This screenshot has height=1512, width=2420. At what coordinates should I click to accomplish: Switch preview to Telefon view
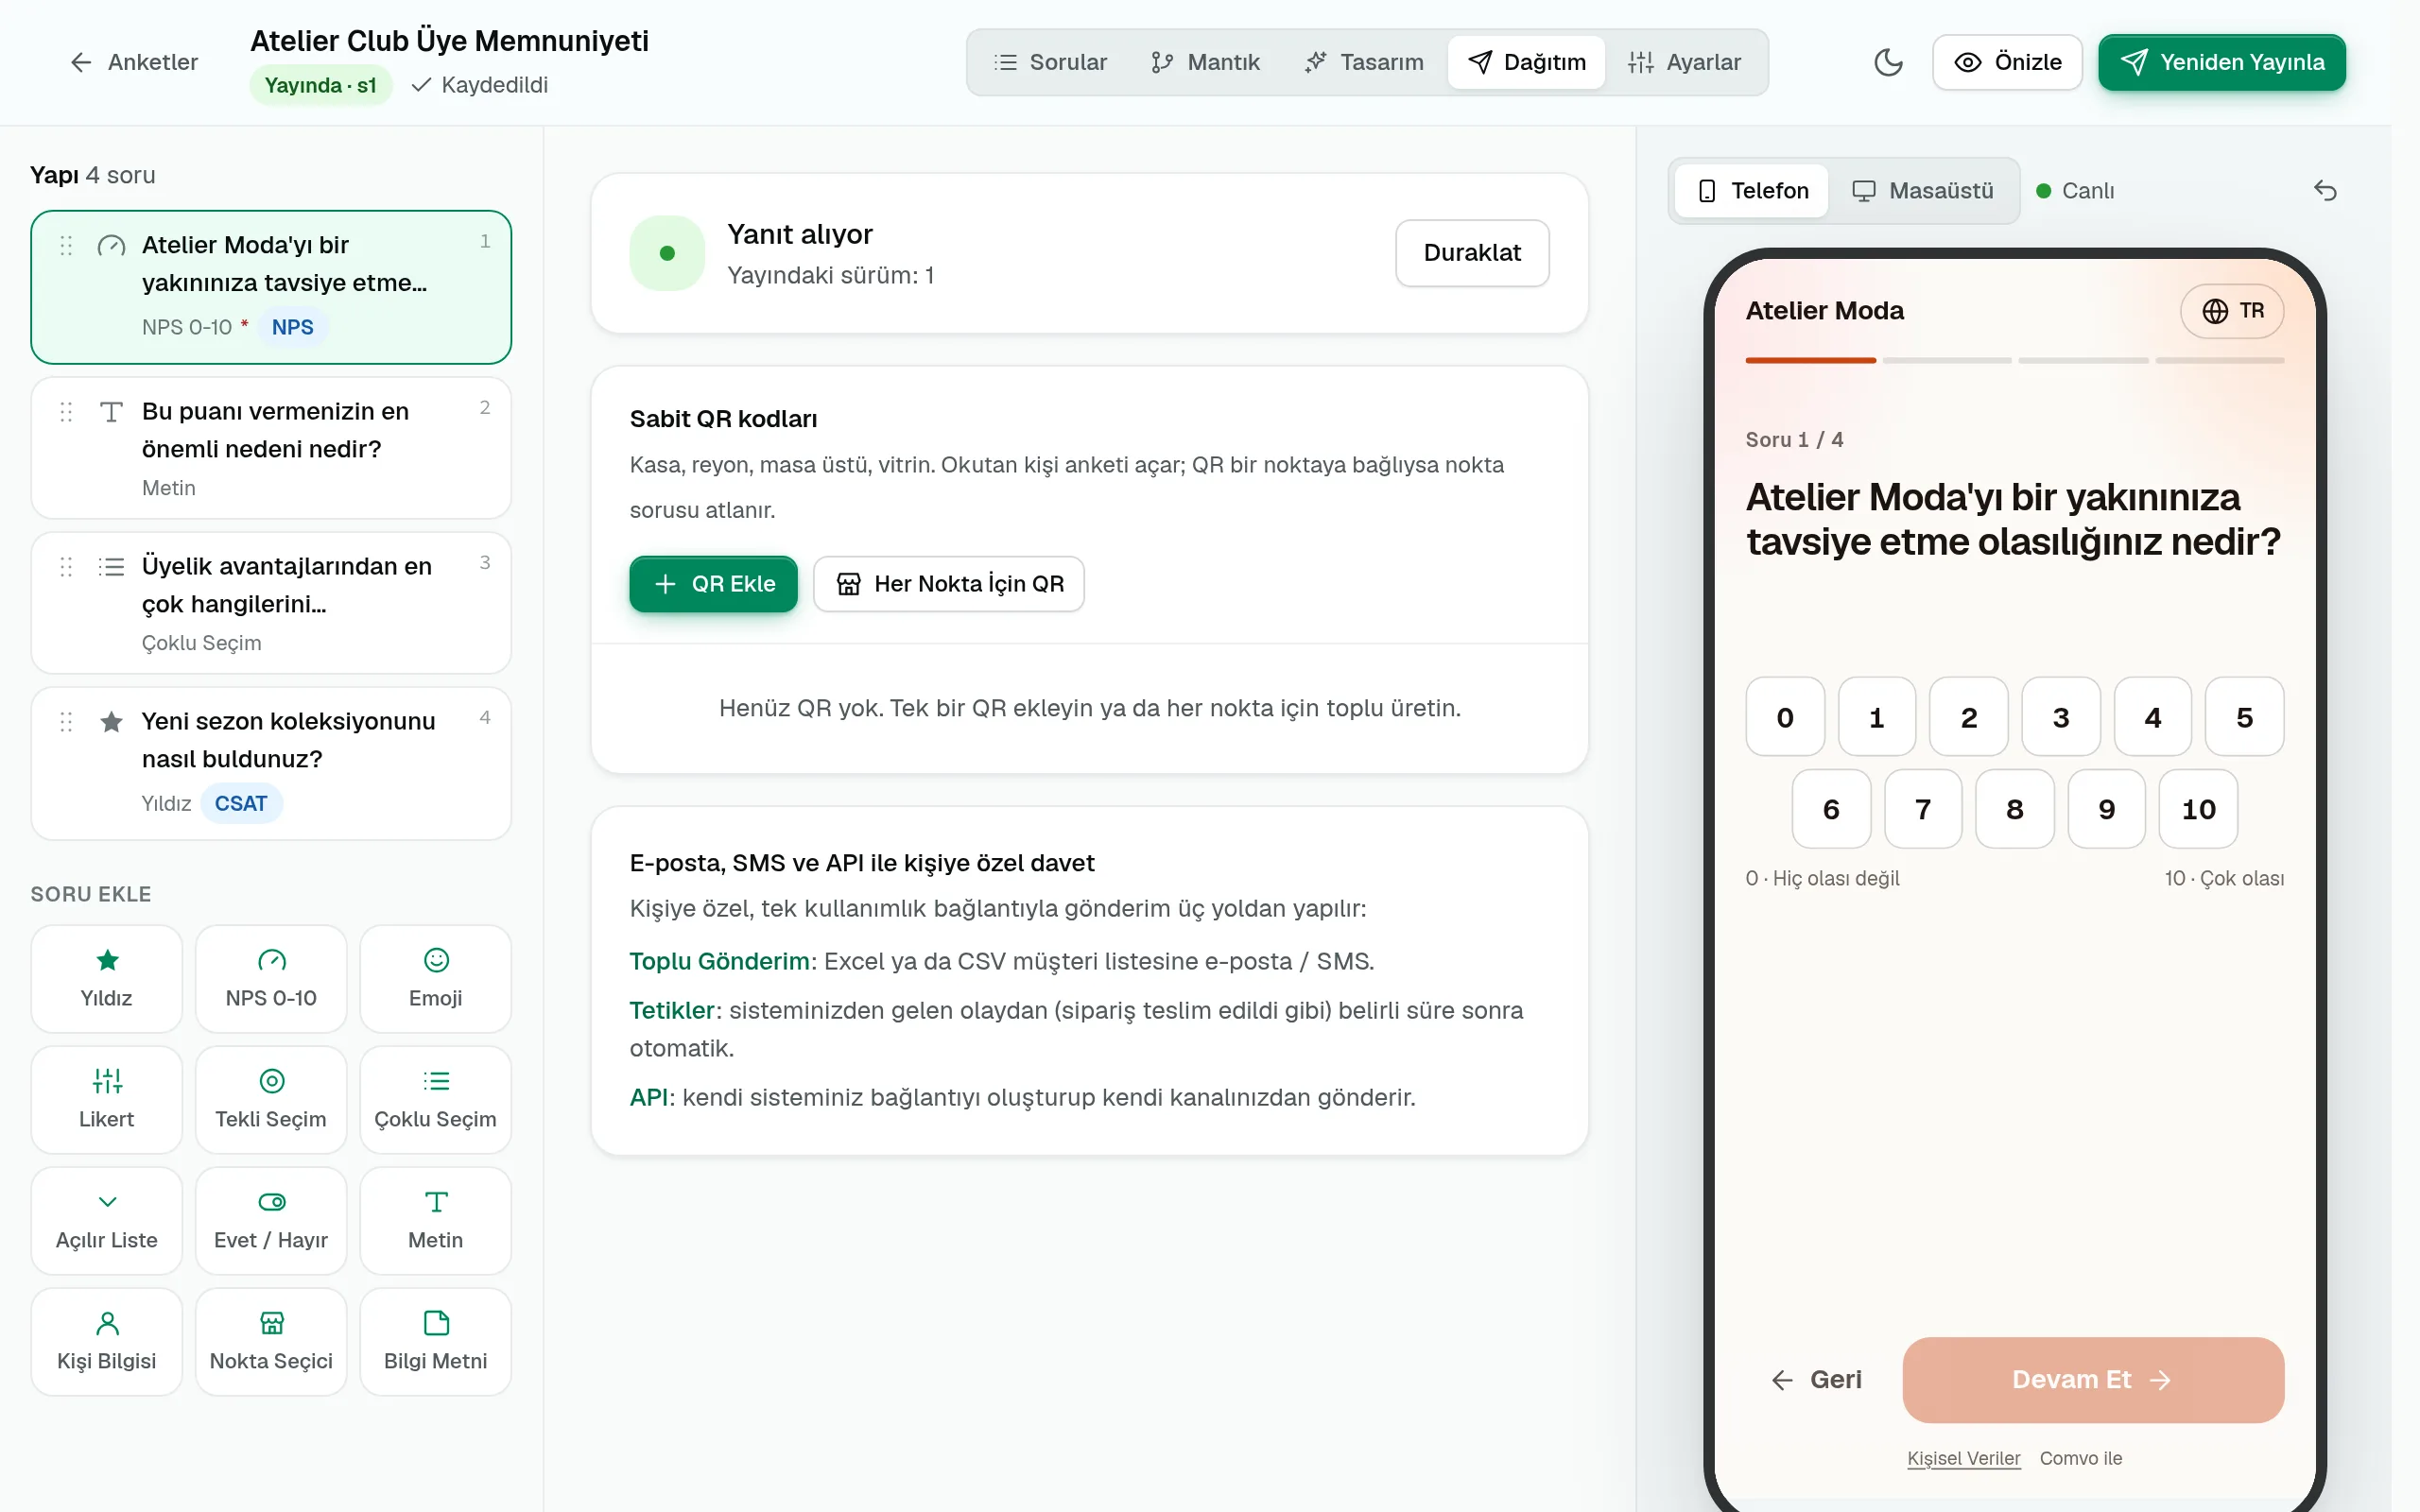pyautogui.click(x=1752, y=190)
